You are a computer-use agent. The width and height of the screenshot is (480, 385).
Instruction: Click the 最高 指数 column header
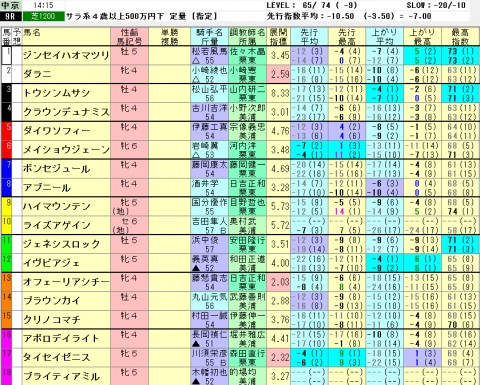tap(460, 37)
